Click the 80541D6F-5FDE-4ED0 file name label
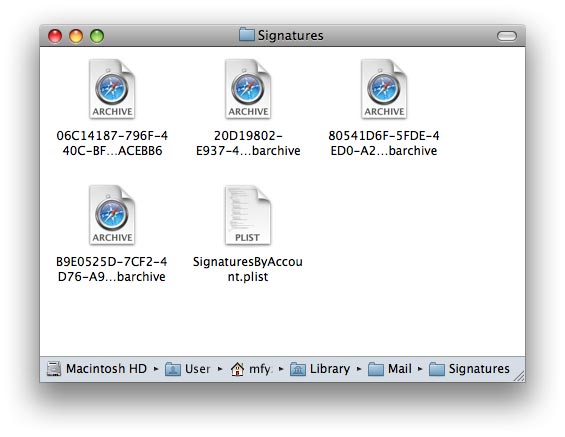 click(x=384, y=143)
